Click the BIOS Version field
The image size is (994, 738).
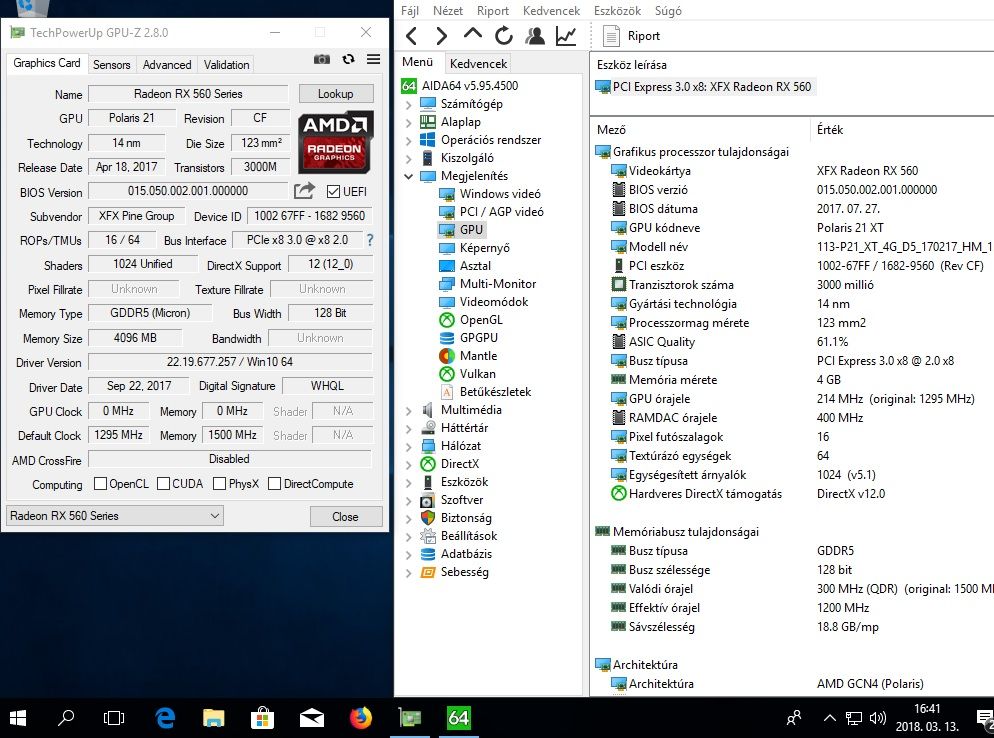pos(188,191)
